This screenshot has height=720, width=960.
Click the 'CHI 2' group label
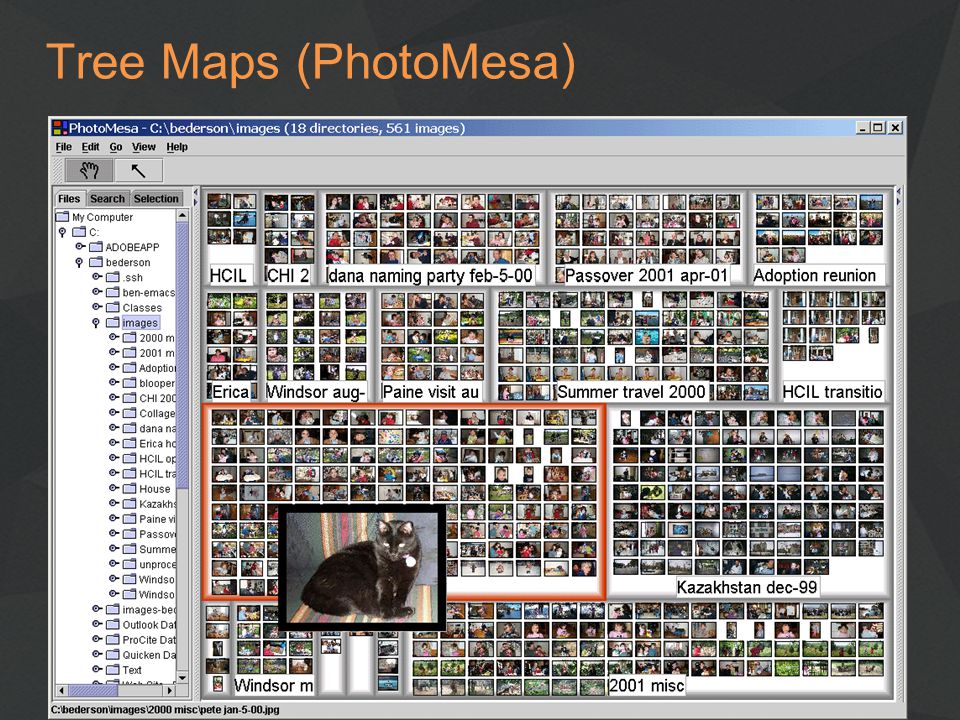pyautogui.click(x=288, y=276)
